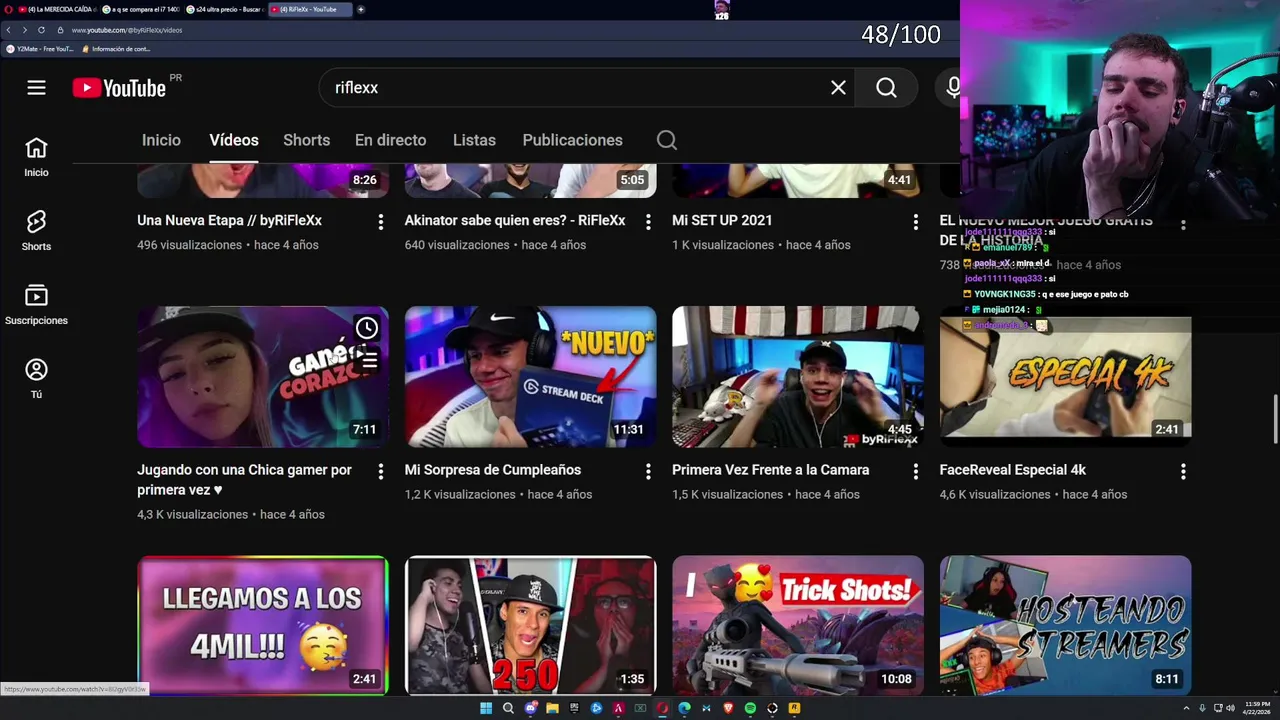The image size is (1280, 720).
Task: Open the YouTube hamburger guide menu
Action: (x=36, y=88)
